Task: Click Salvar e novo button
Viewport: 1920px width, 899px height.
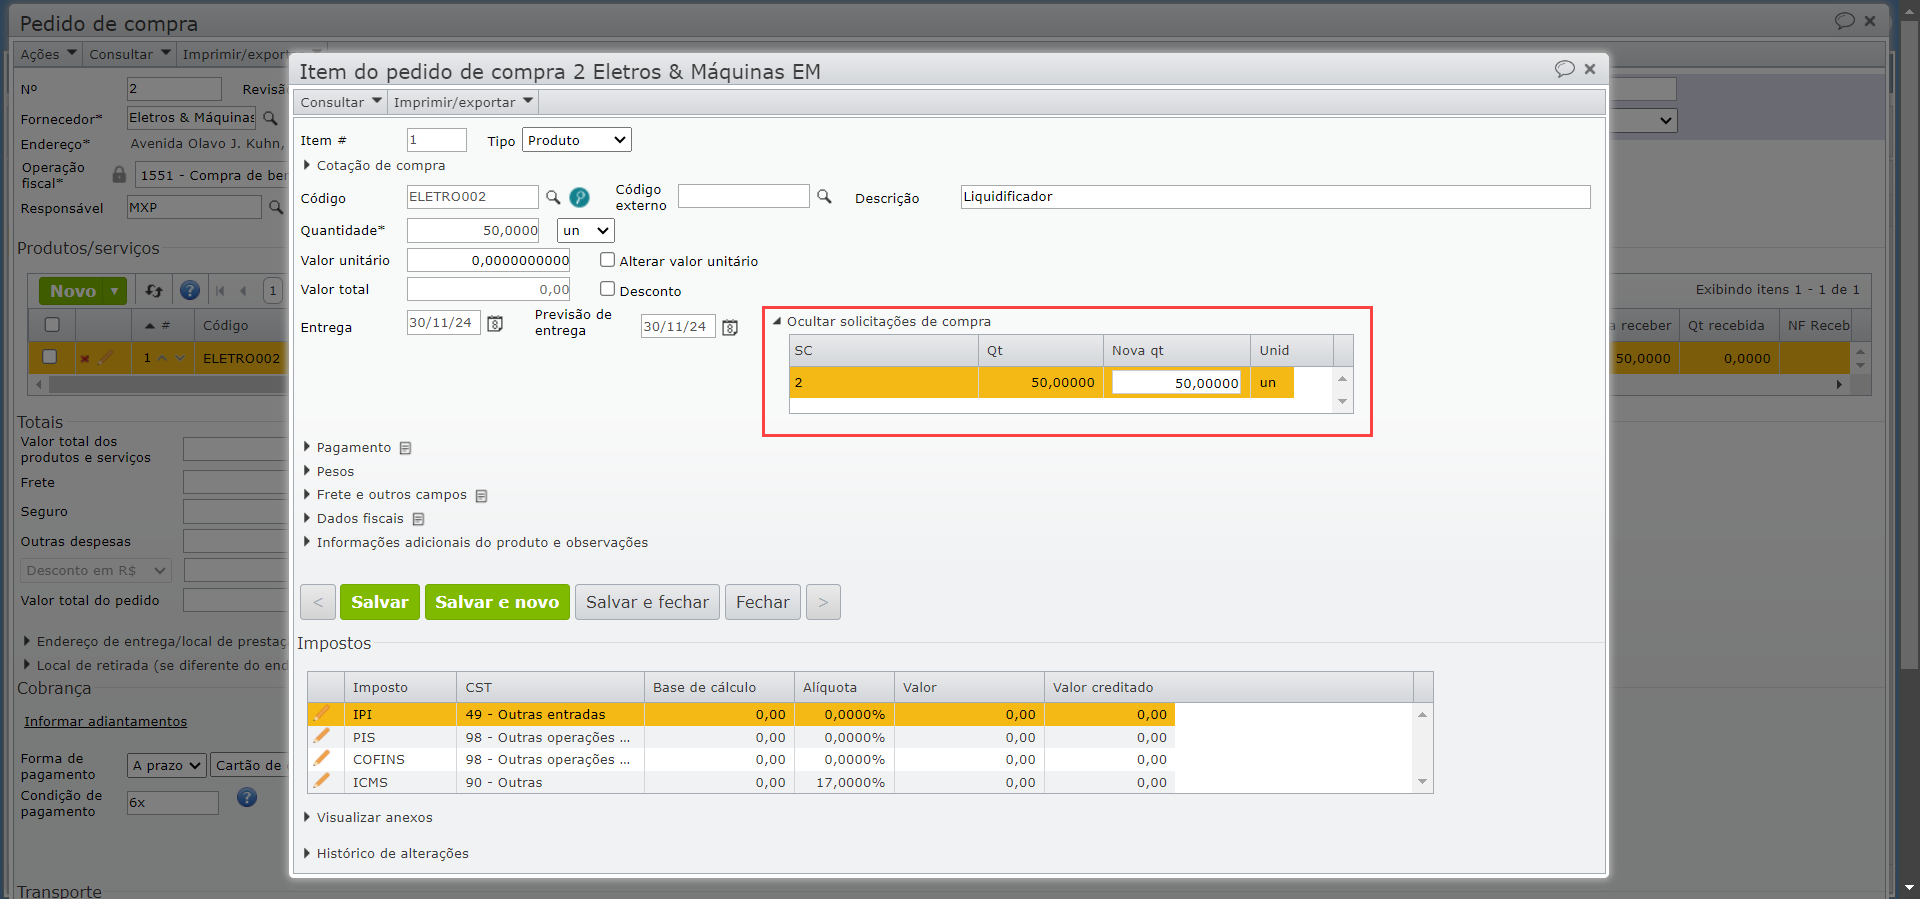Action: pyautogui.click(x=497, y=602)
